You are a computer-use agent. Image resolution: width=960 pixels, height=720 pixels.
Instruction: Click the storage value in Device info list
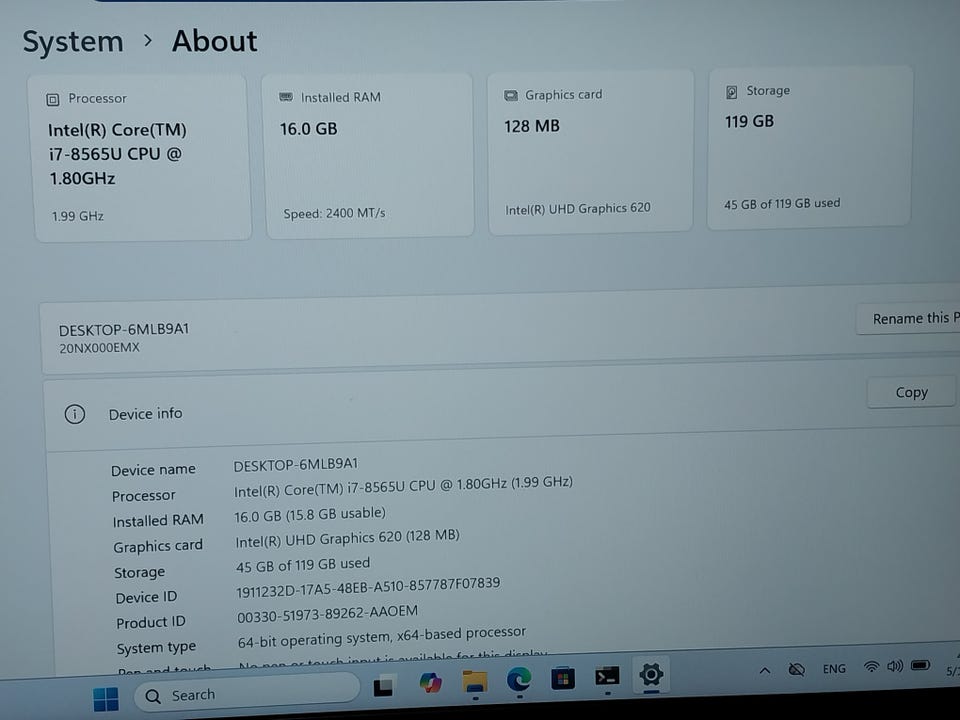(302, 564)
